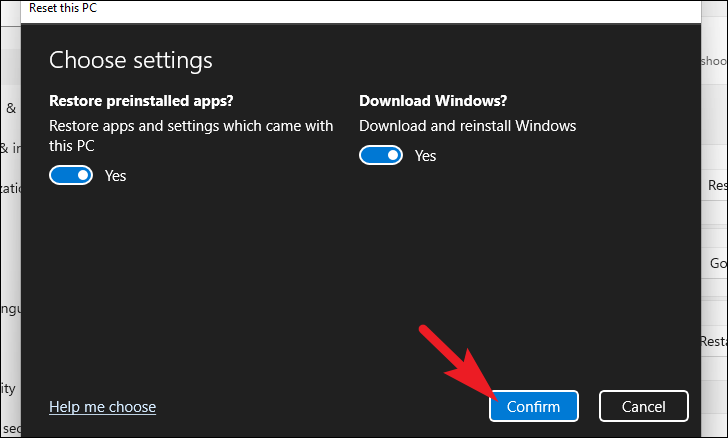Click the Reset this PC window title
This screenshot has height=438, width=728.
pyautogui.click(x=63, y=8)
